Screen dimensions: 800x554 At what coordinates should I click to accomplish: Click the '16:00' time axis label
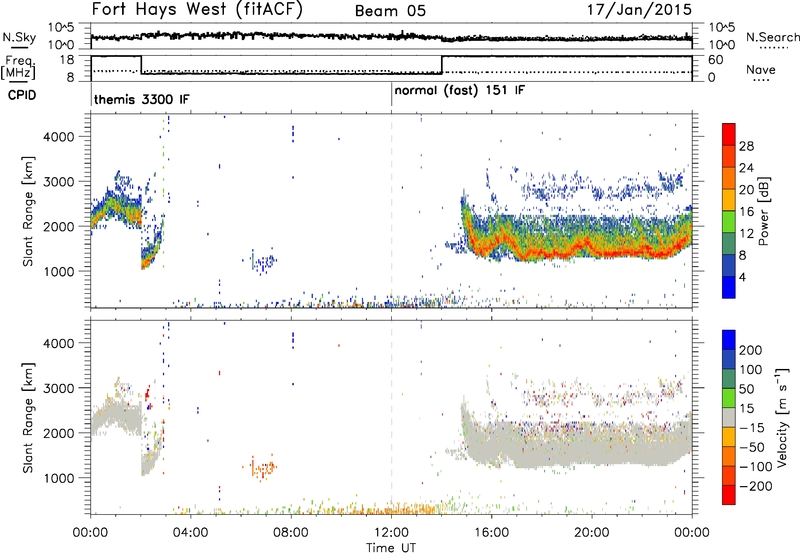point(491,533)
